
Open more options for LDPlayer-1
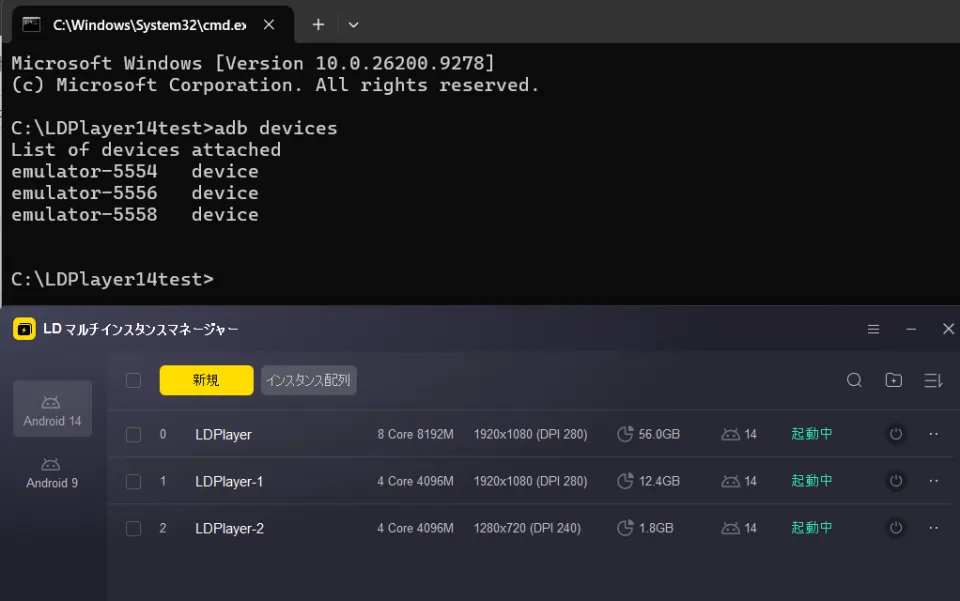pyautogui.click(x=934, y=481)
